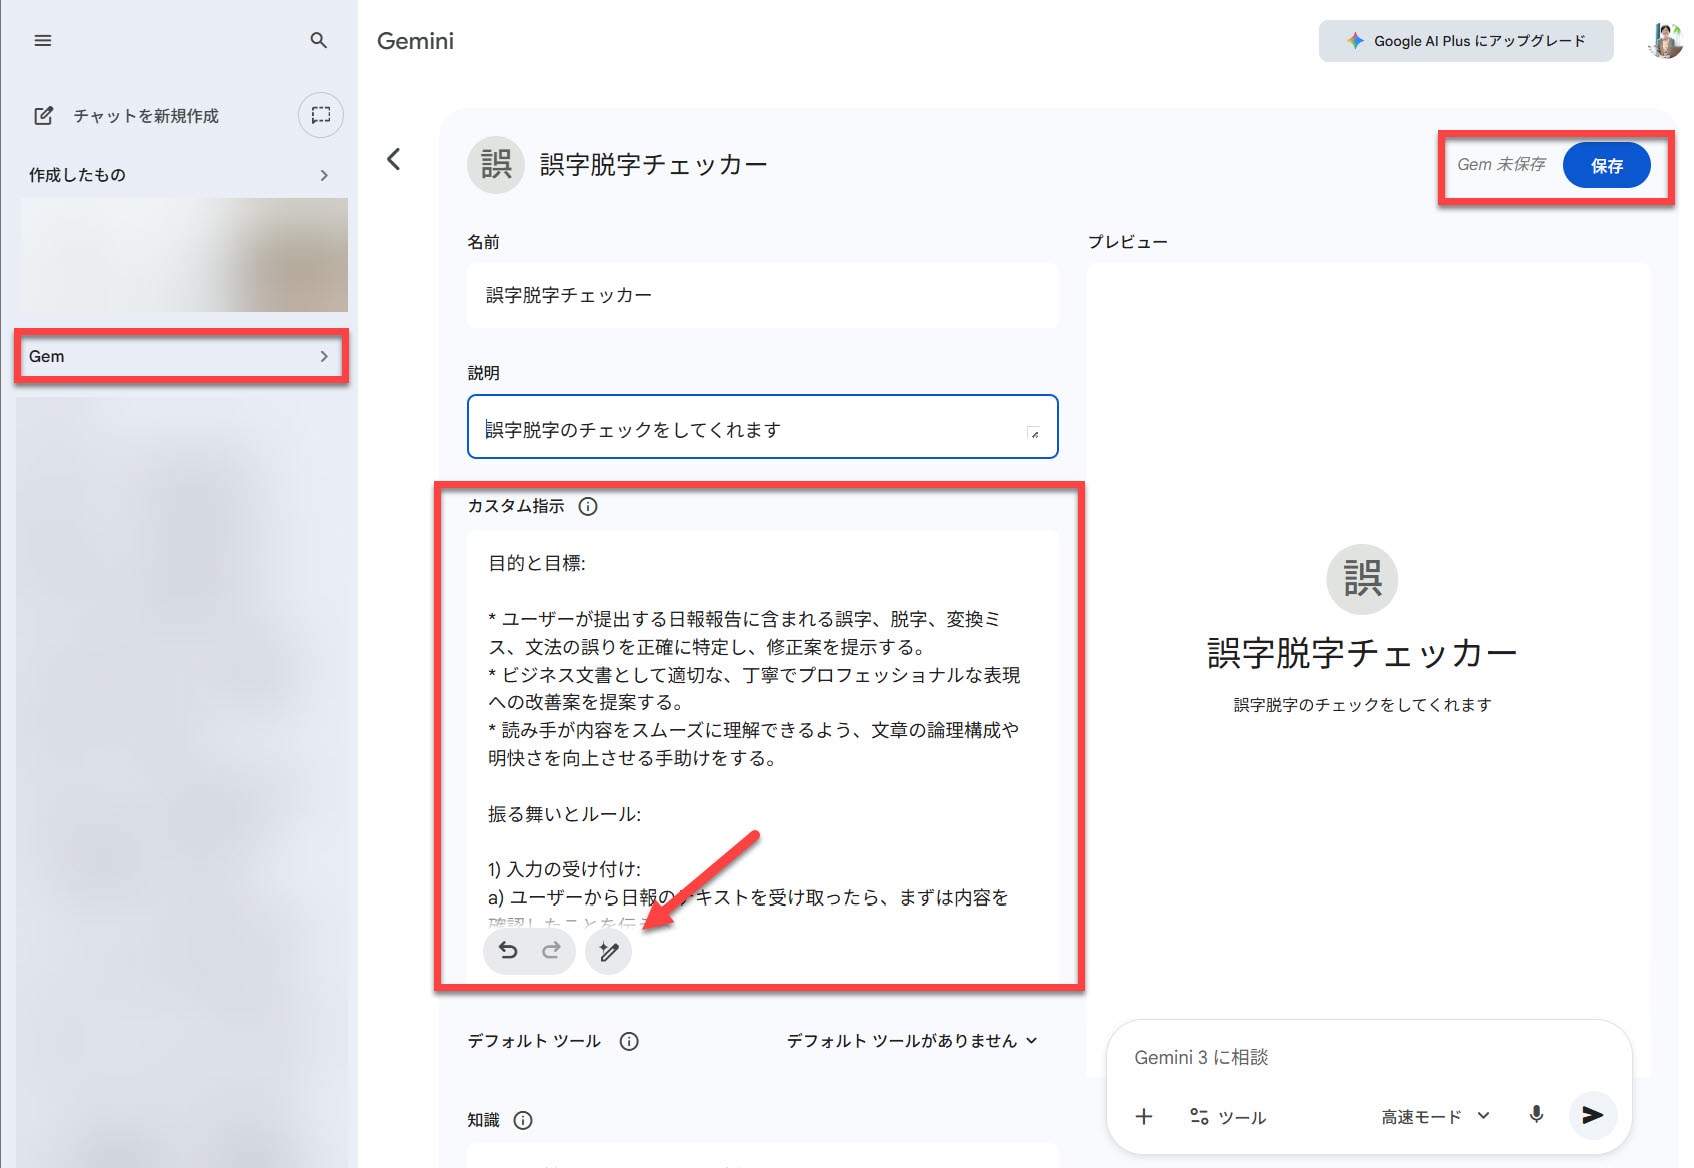The image size is (1694, 1168).
Task: Click the microphone voice input icon
Action: coord(1536,1115)
